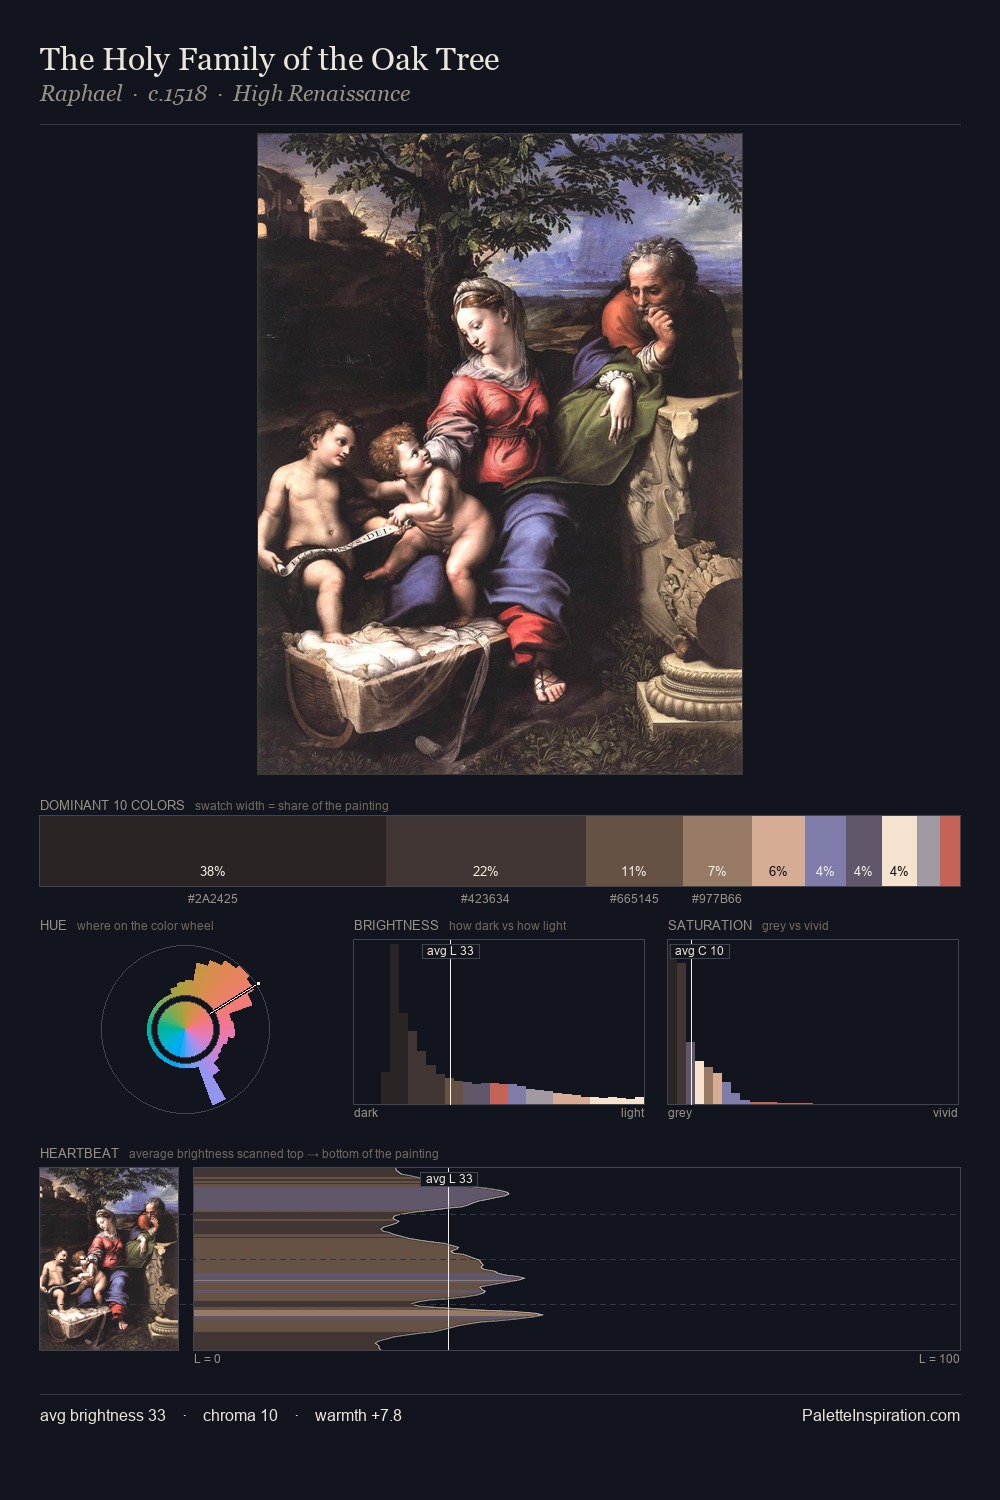
Task: Click the Heartbeat brightness scan caption
Action: pyautogui.click(x=283, y=1154)
